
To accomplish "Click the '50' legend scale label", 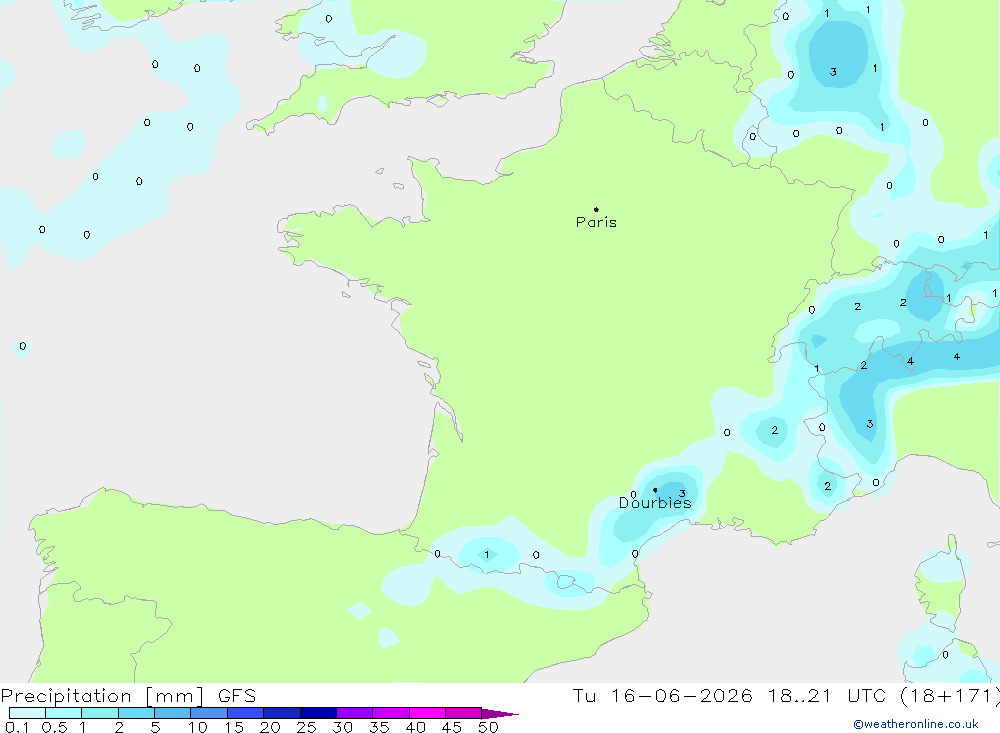I will tap(488, 727).
